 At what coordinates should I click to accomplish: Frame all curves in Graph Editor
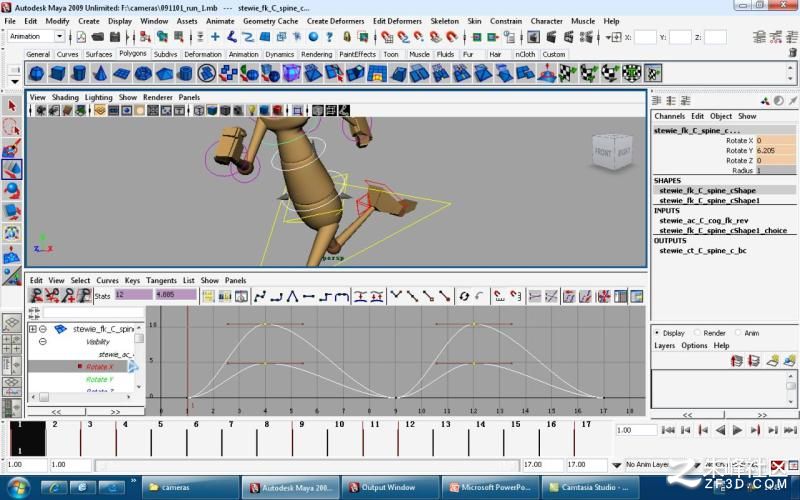coord(208,296)
